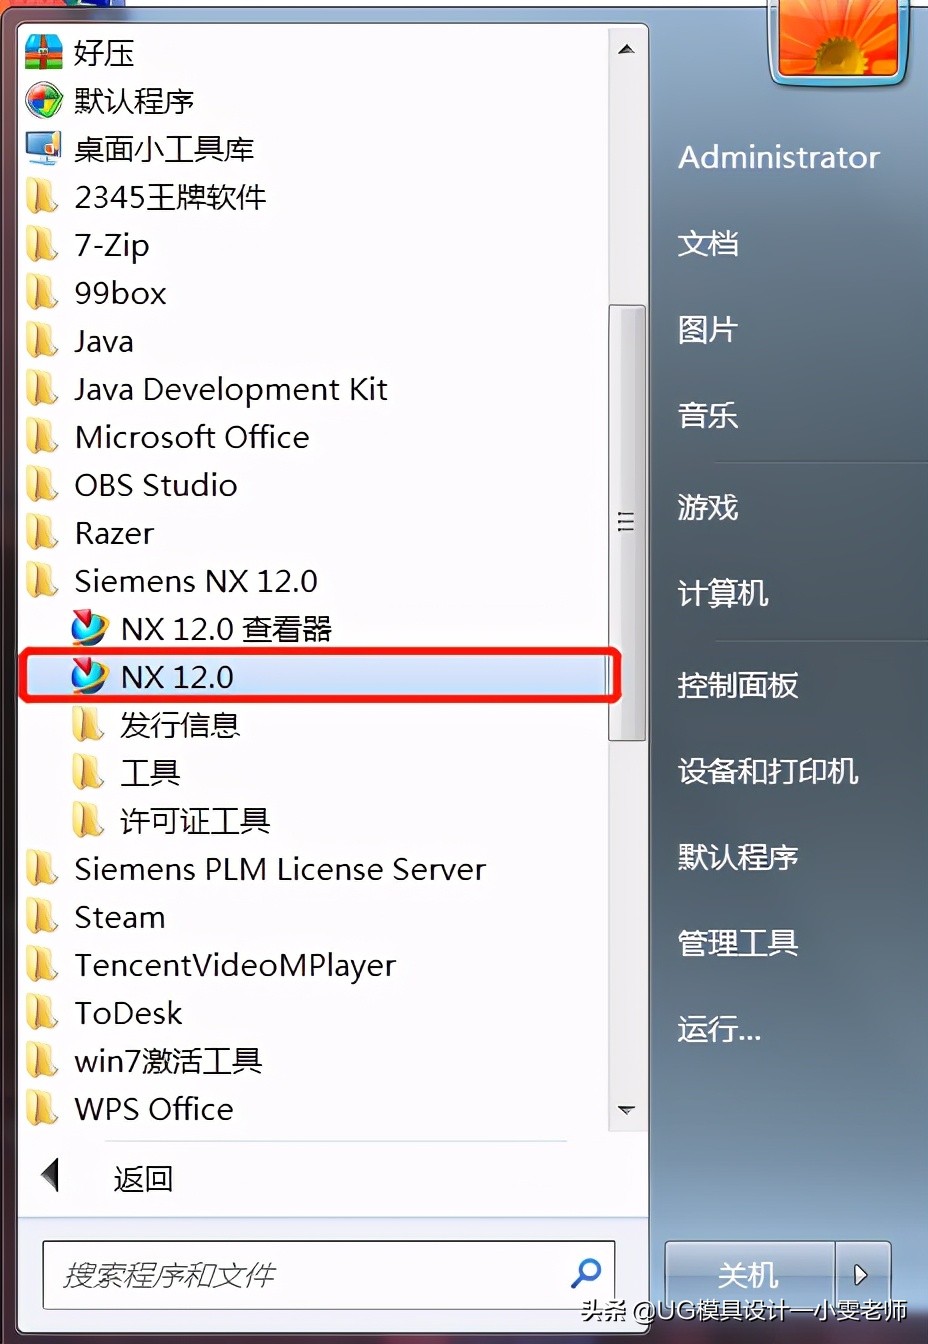Click the 7-Zip folder icon
The width and height of the screenshot is (928, 1344).
pos(42,244)
